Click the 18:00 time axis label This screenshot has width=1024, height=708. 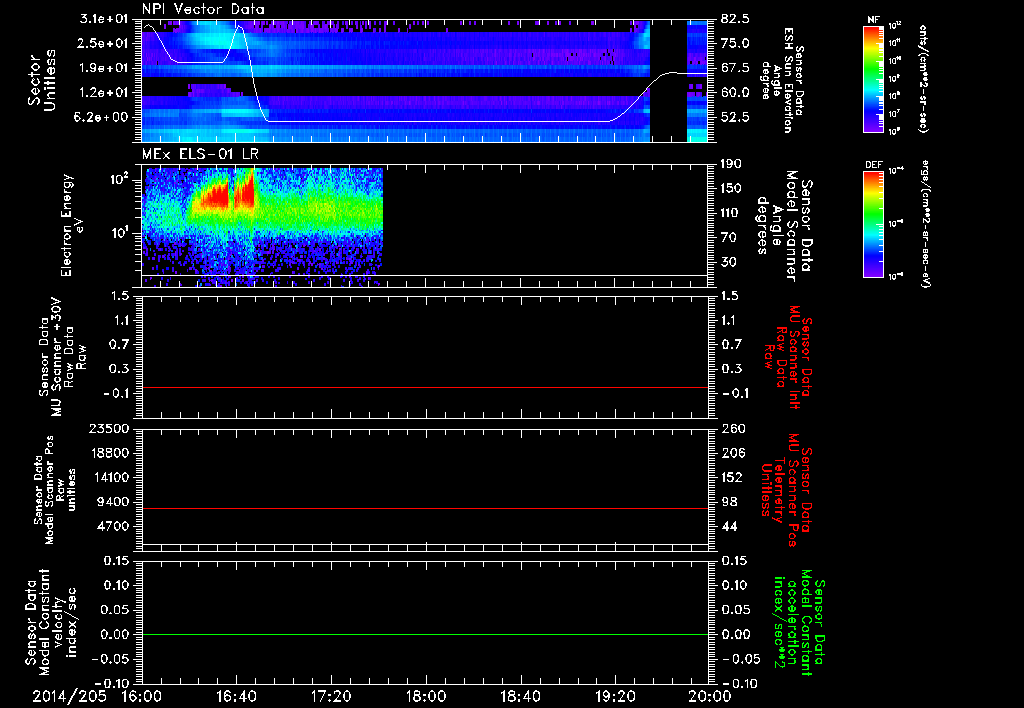coord(426,696)
